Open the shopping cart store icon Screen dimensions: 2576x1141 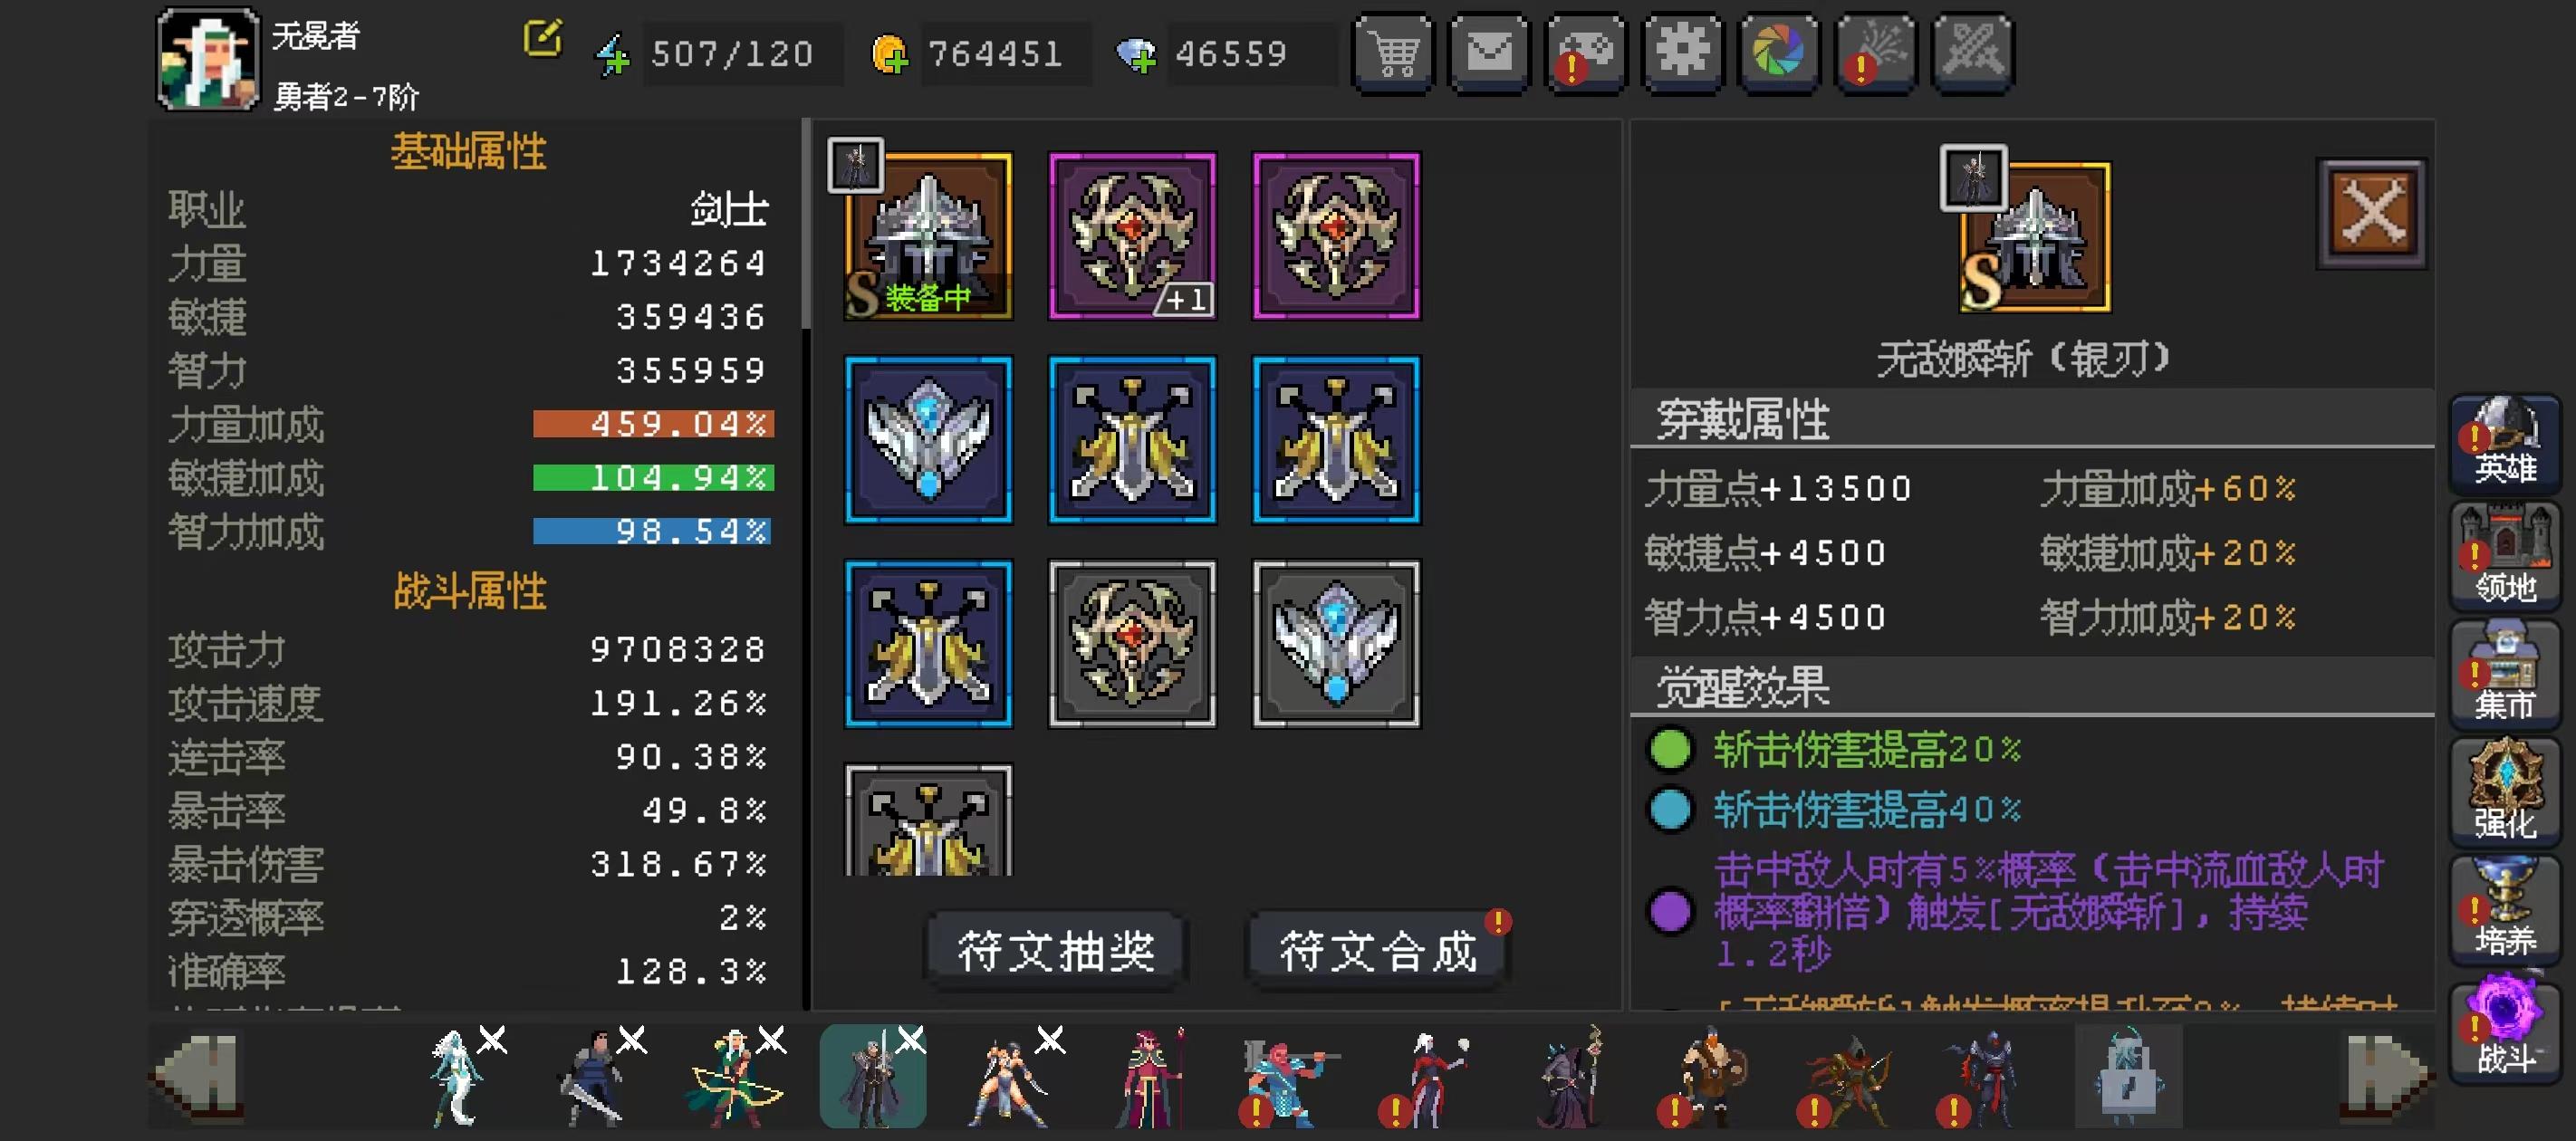pyautogui.click(x=1394, y=53)
